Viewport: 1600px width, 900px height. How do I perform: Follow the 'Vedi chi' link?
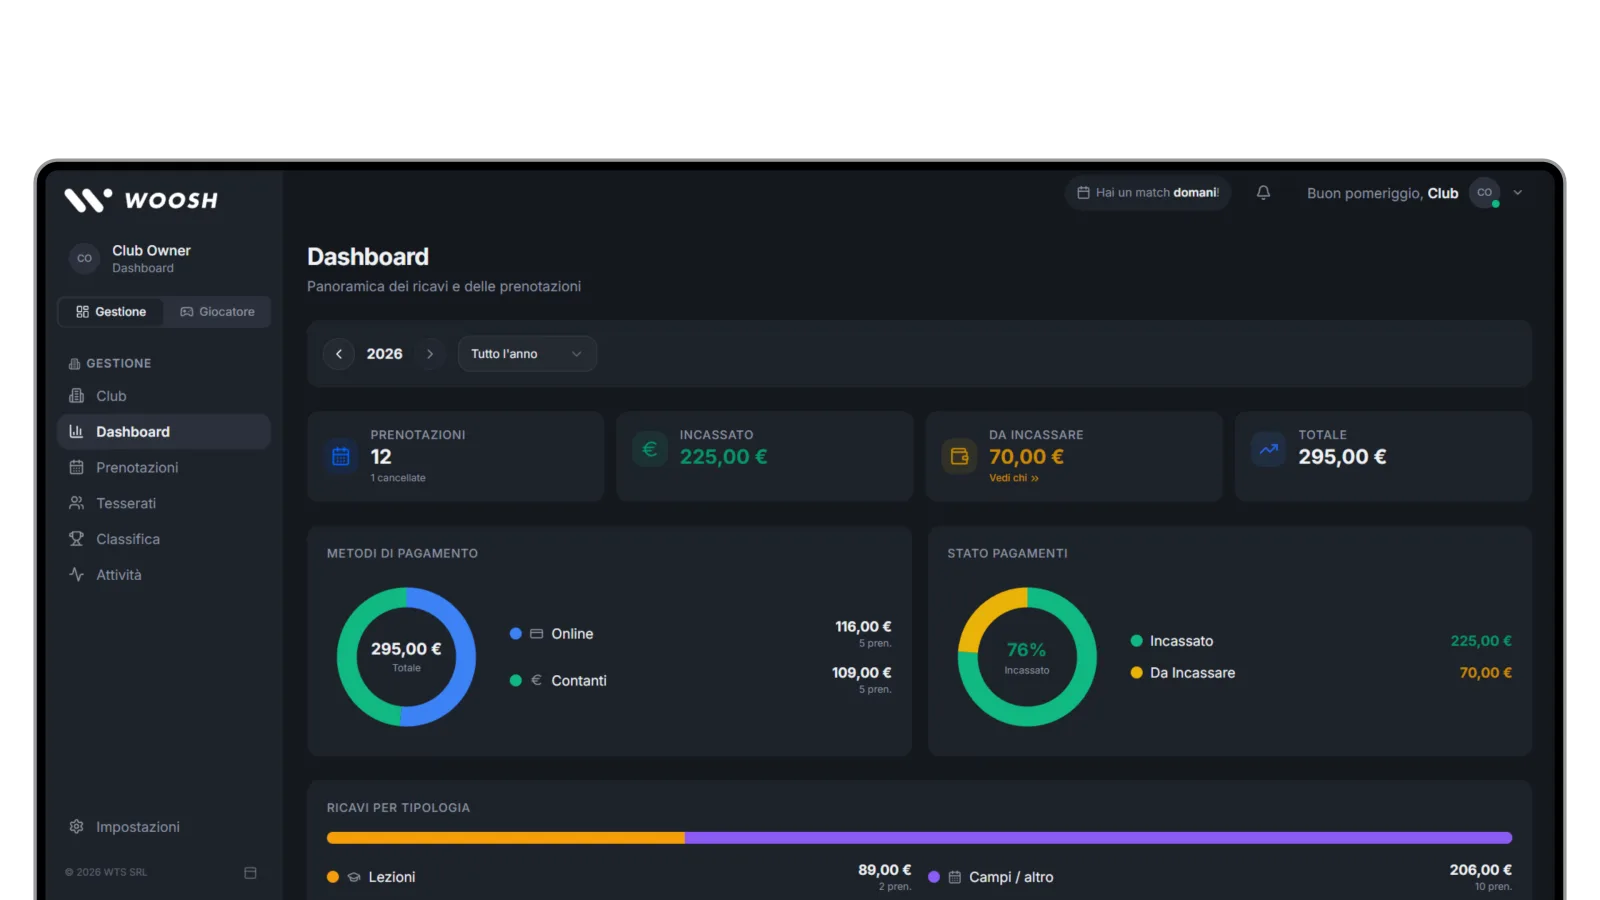coord(1014,478)
